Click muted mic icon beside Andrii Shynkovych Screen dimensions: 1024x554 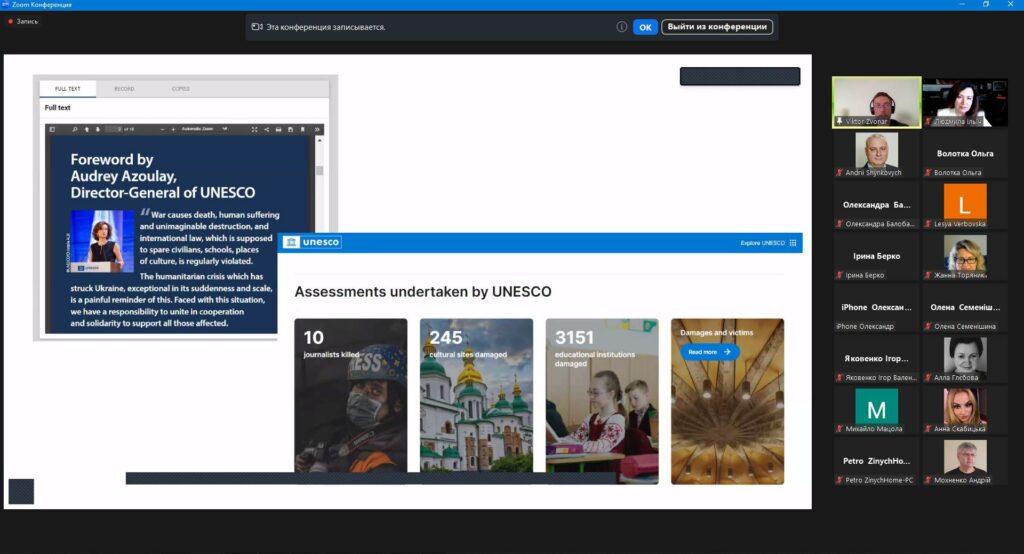pos(839,172)
